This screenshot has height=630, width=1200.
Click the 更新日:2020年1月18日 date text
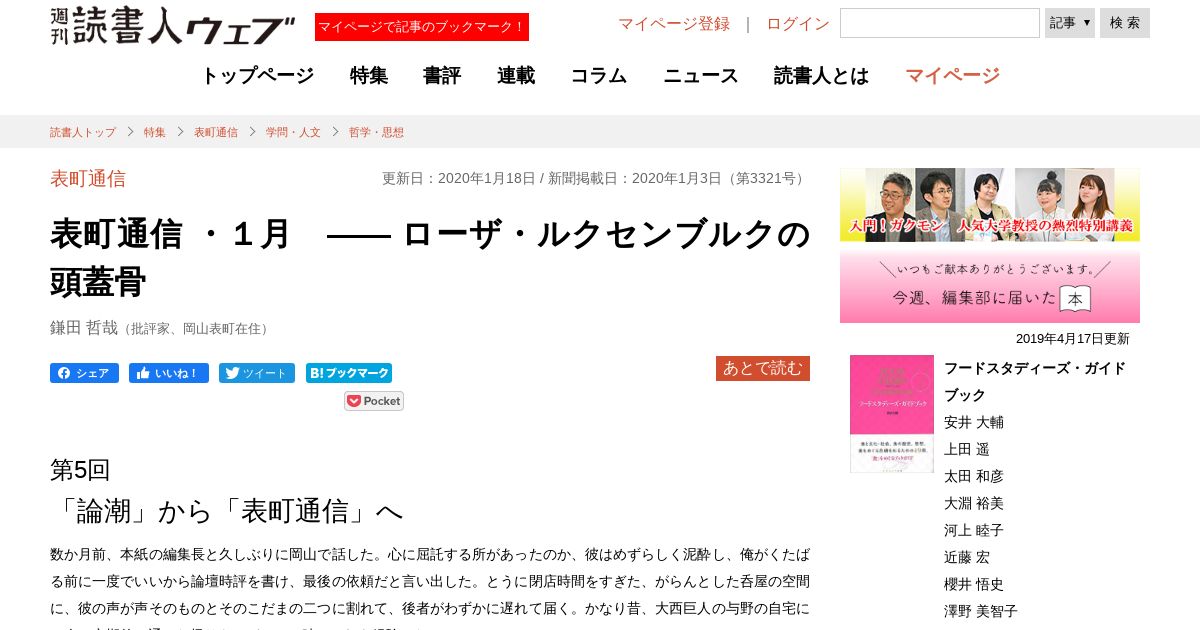(x=459, y=178)
